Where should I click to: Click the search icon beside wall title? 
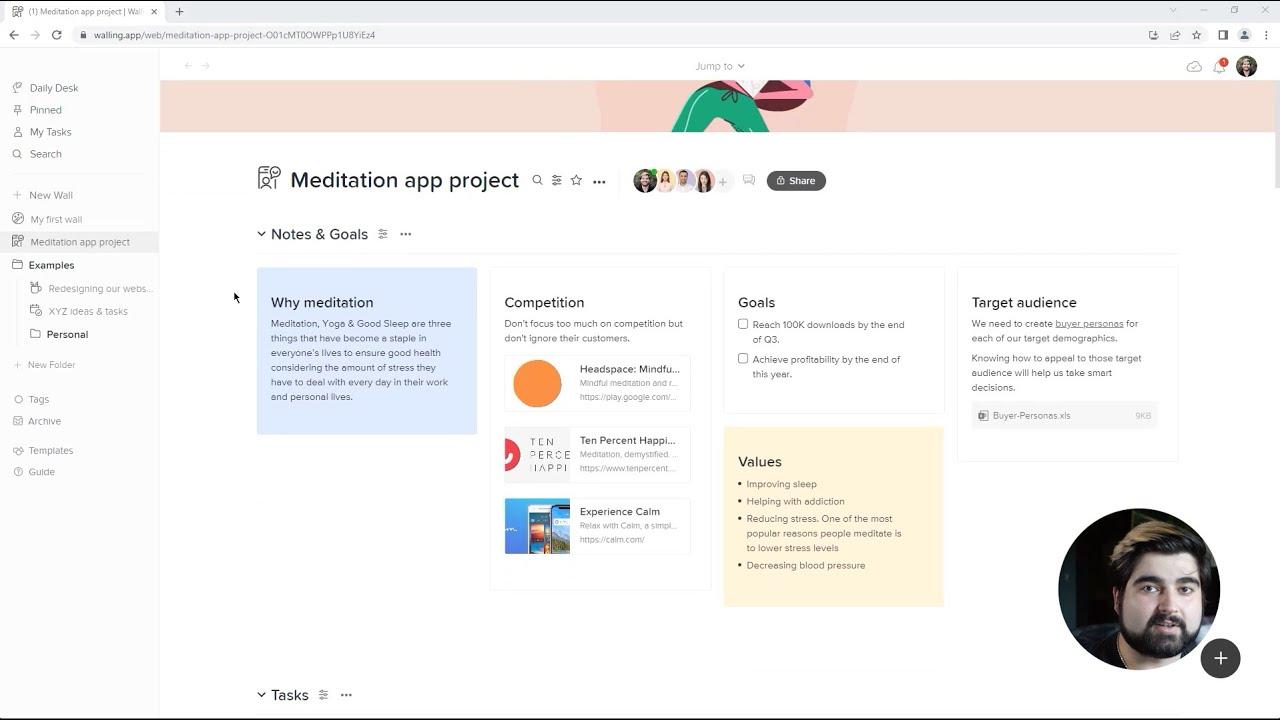537,181
